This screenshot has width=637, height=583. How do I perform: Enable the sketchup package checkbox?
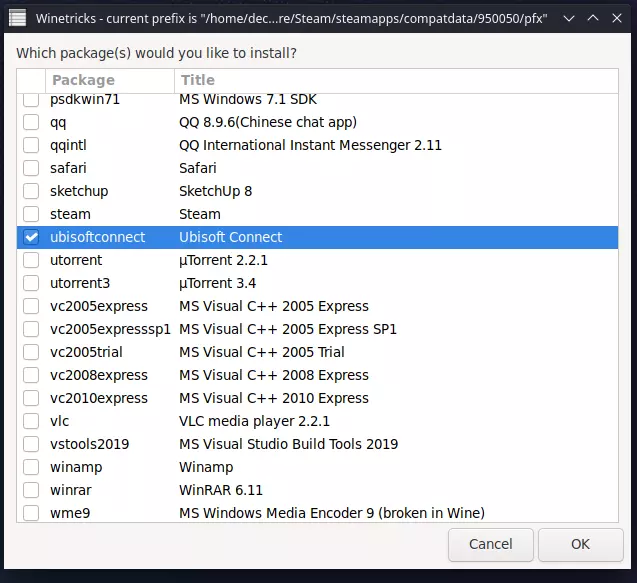tap(32, 191)
